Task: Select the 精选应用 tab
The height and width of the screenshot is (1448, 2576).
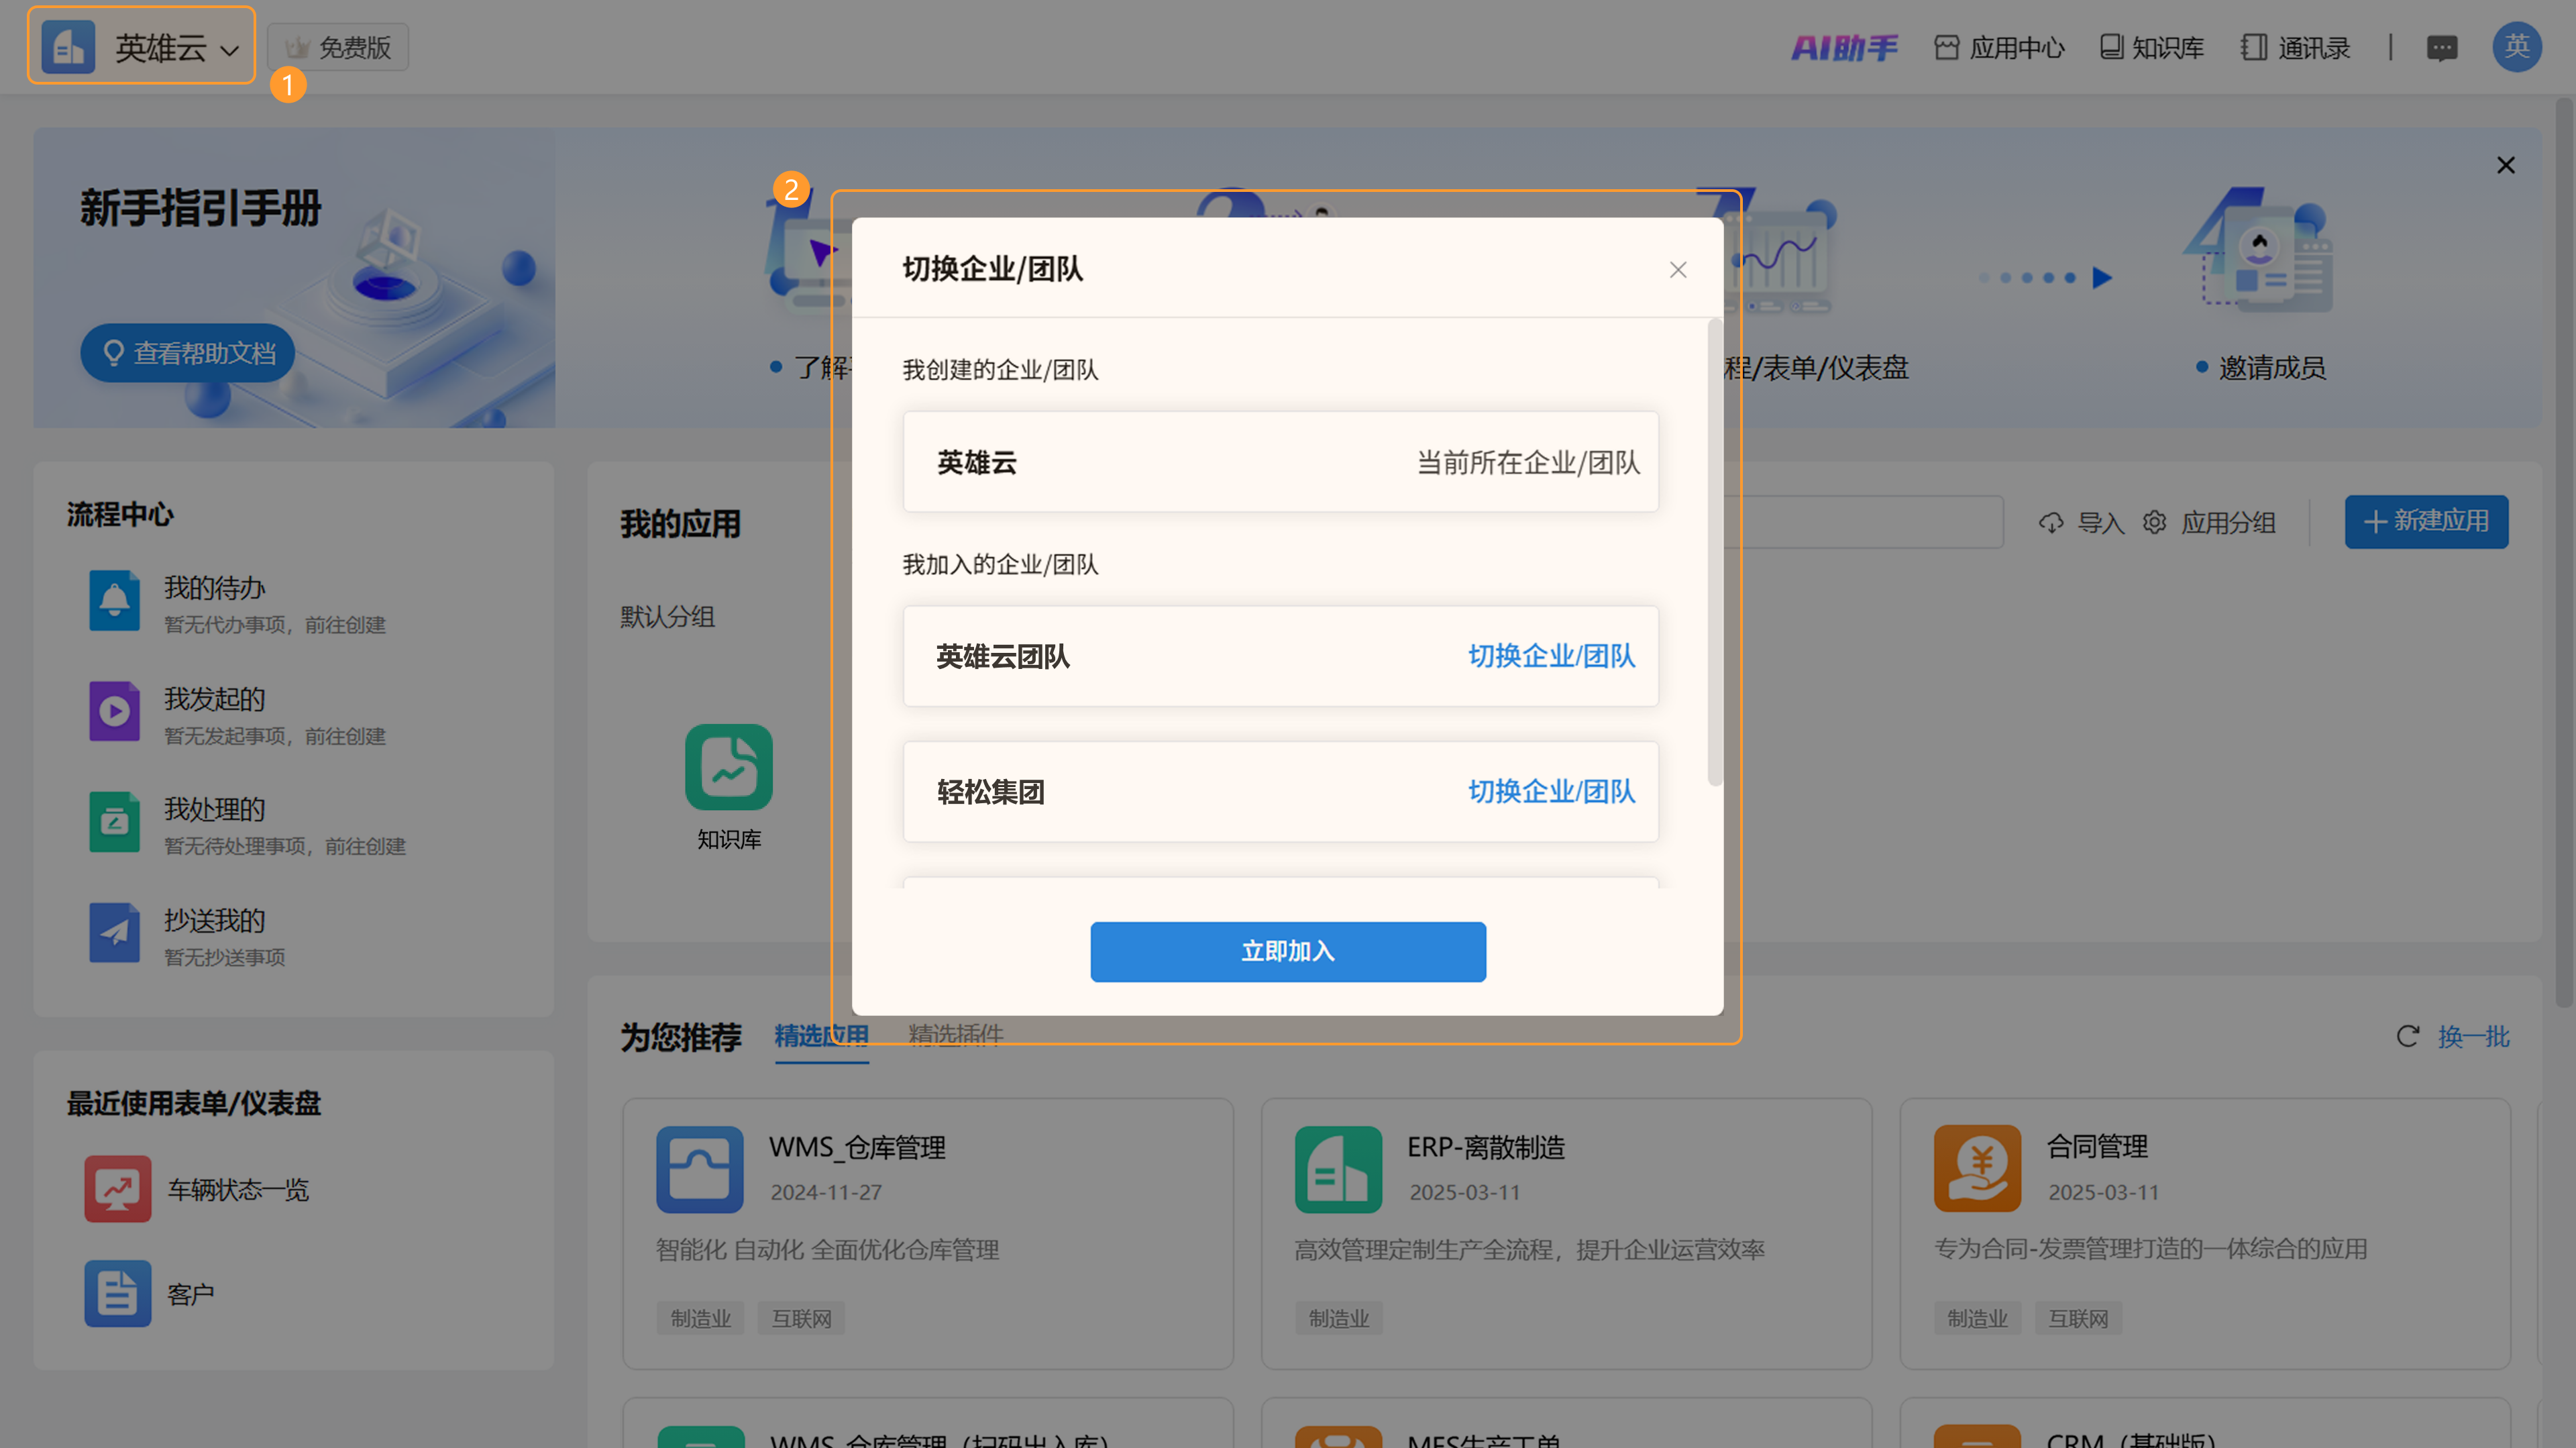Action: tap(821, 1036)
